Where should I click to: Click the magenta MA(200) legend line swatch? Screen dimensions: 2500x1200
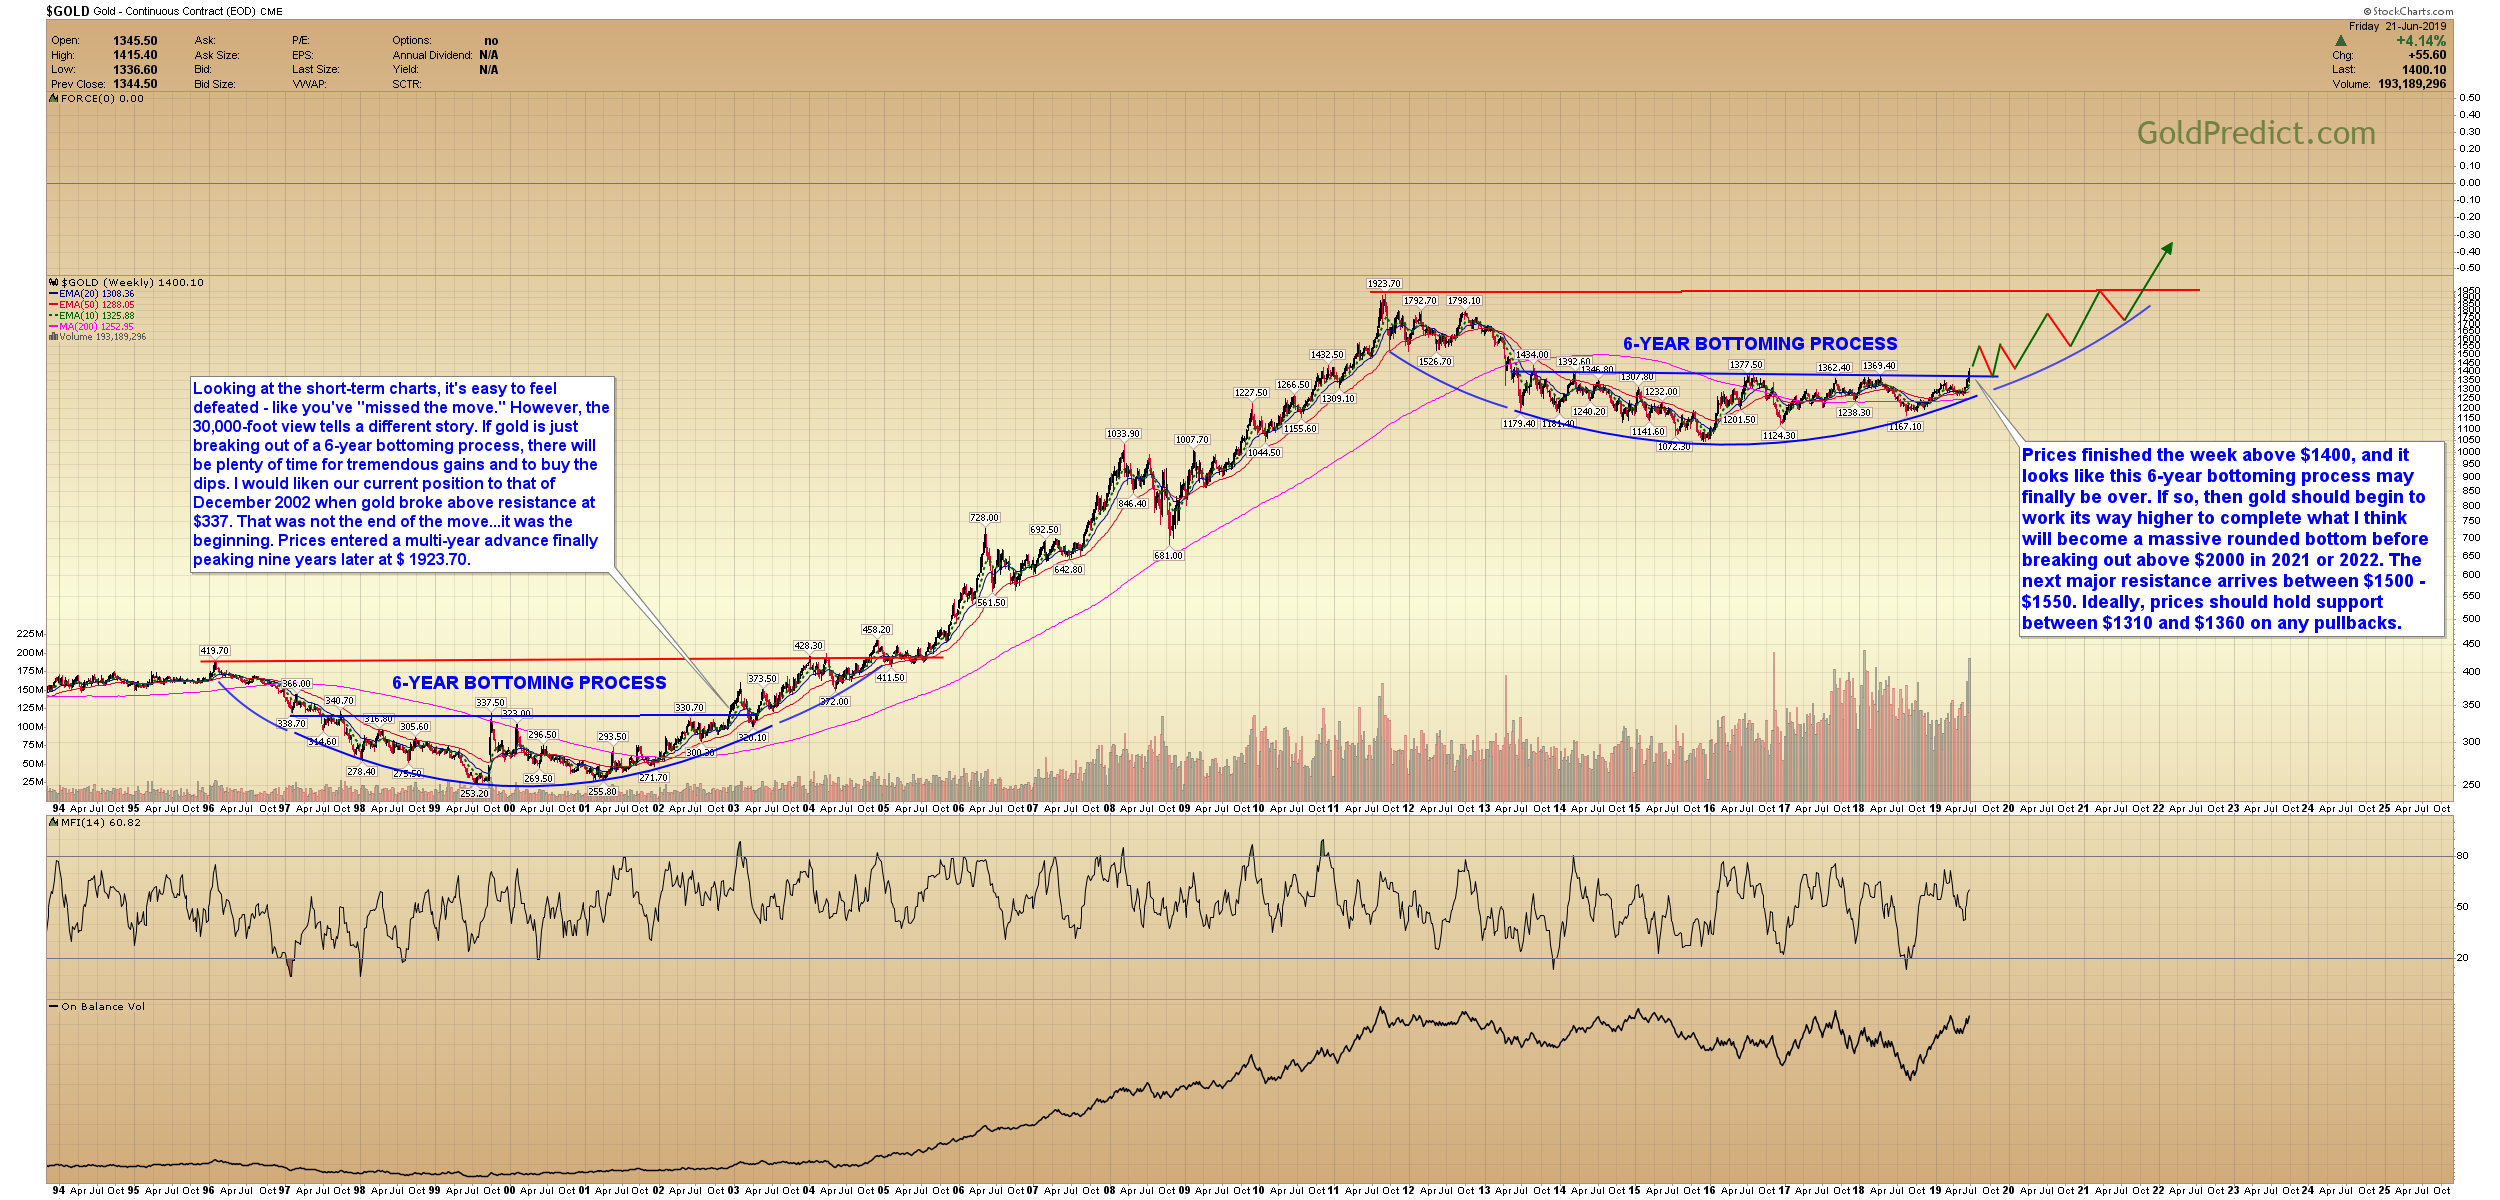(54, 326)
